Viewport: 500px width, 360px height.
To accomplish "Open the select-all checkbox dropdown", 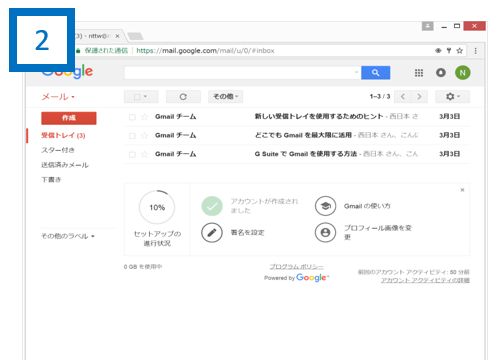I will pyautogui.click(x=141, y=97).
